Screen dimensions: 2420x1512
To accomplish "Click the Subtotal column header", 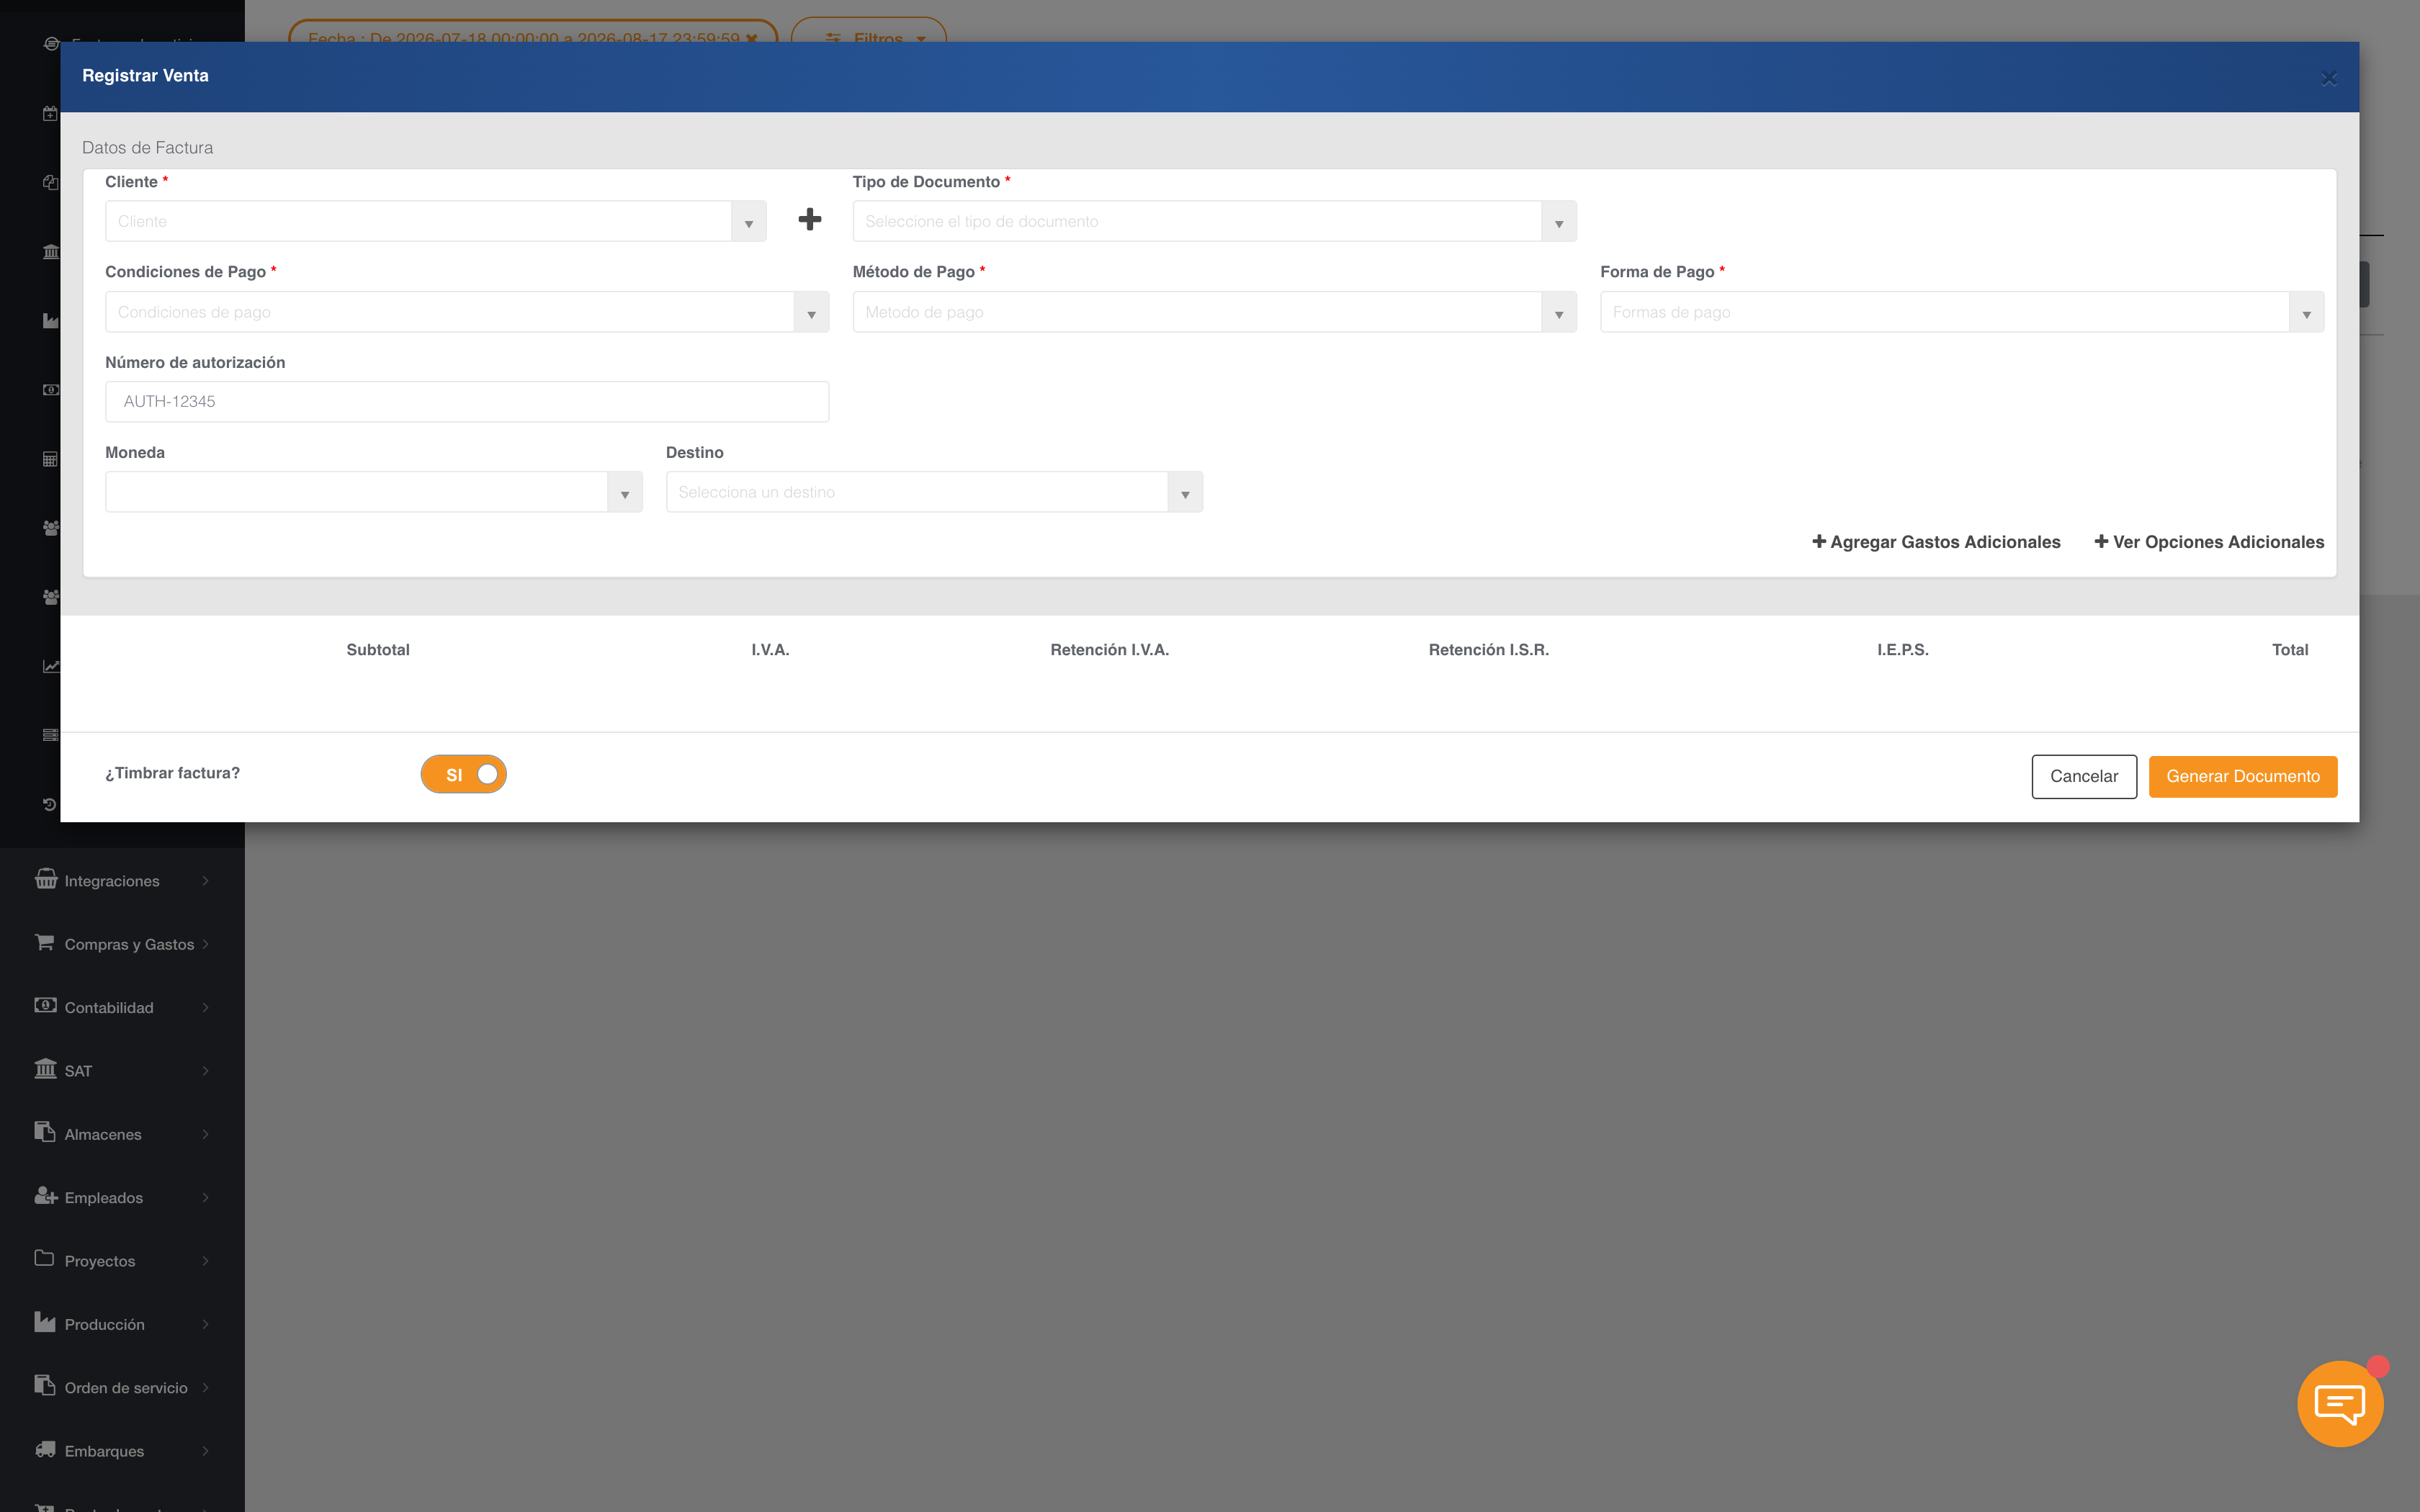I will click(378, 650).
